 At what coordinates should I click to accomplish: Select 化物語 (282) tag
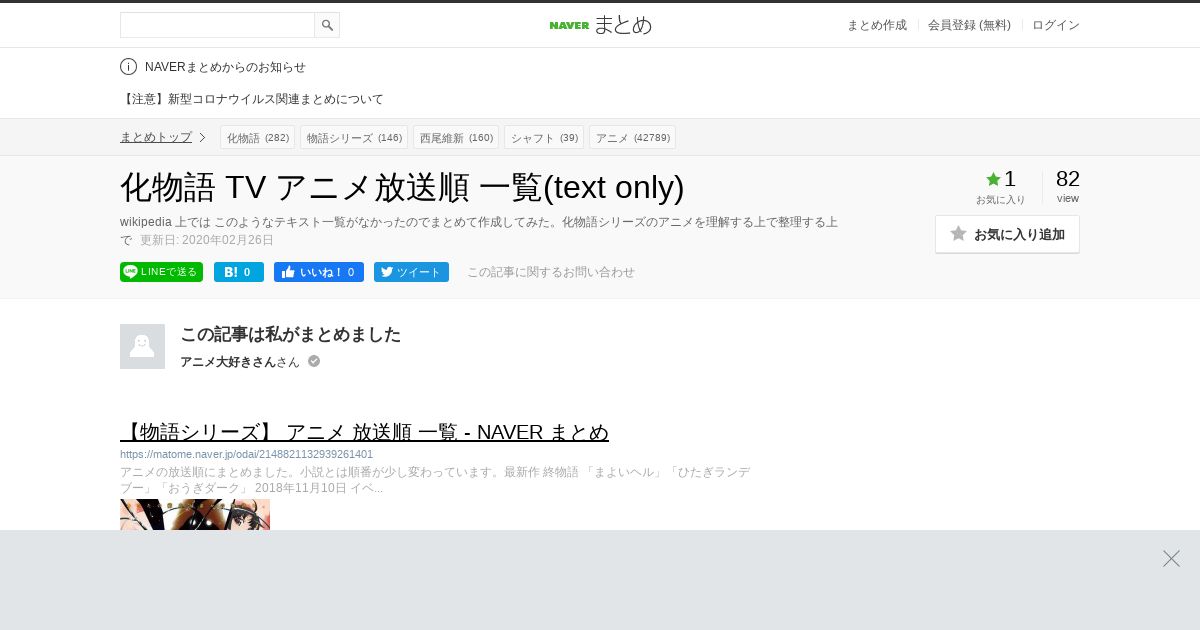point(257,137)
